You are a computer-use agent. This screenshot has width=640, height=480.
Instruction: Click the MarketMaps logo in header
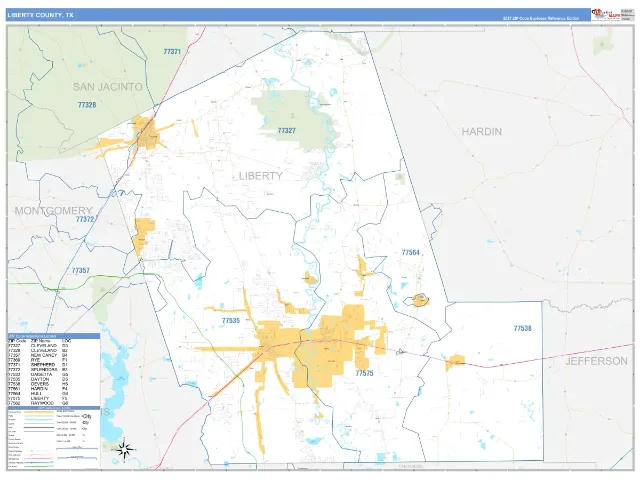click(606, 14)
